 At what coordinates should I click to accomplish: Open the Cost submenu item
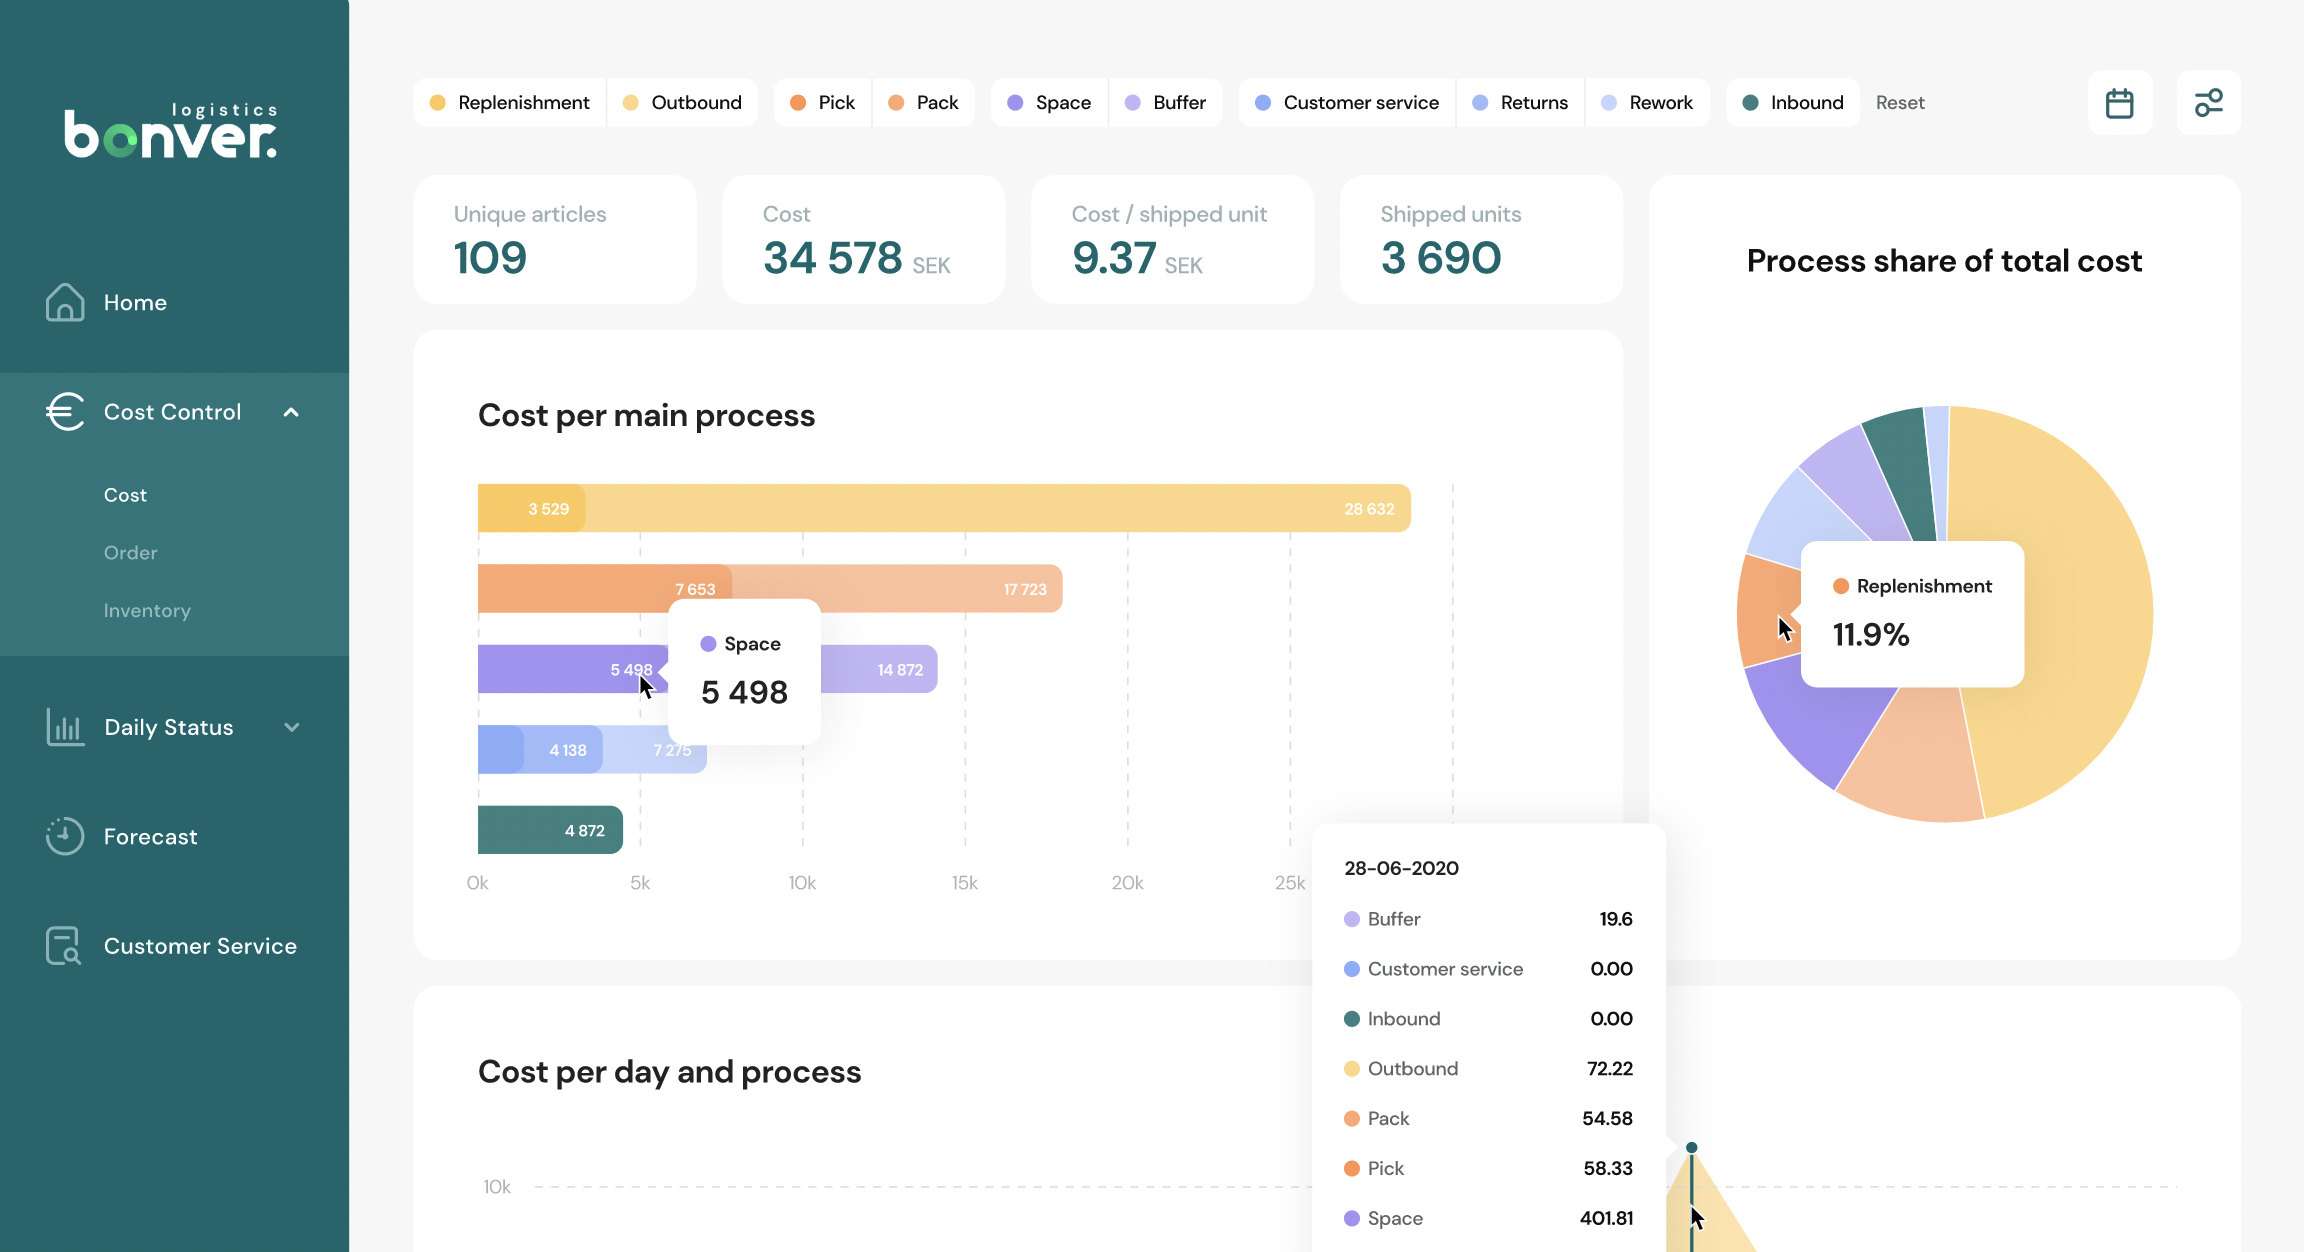(x=125, y=495)
